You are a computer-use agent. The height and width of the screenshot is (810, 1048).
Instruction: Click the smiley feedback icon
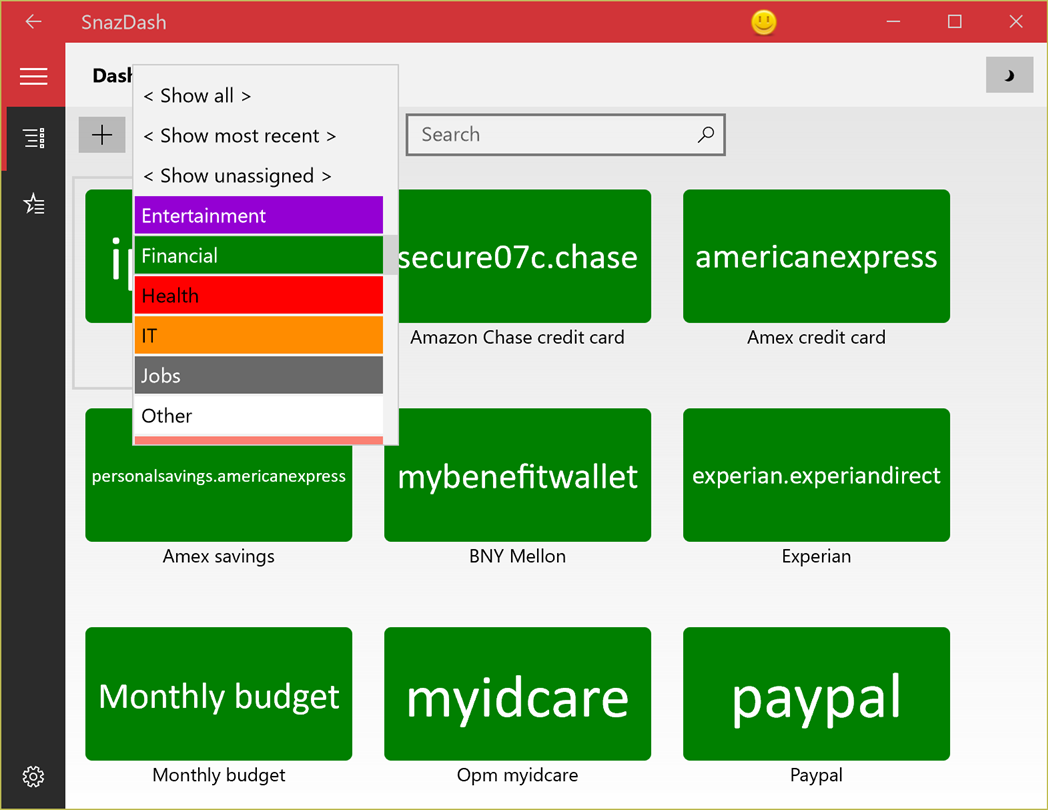pos(764,22)
